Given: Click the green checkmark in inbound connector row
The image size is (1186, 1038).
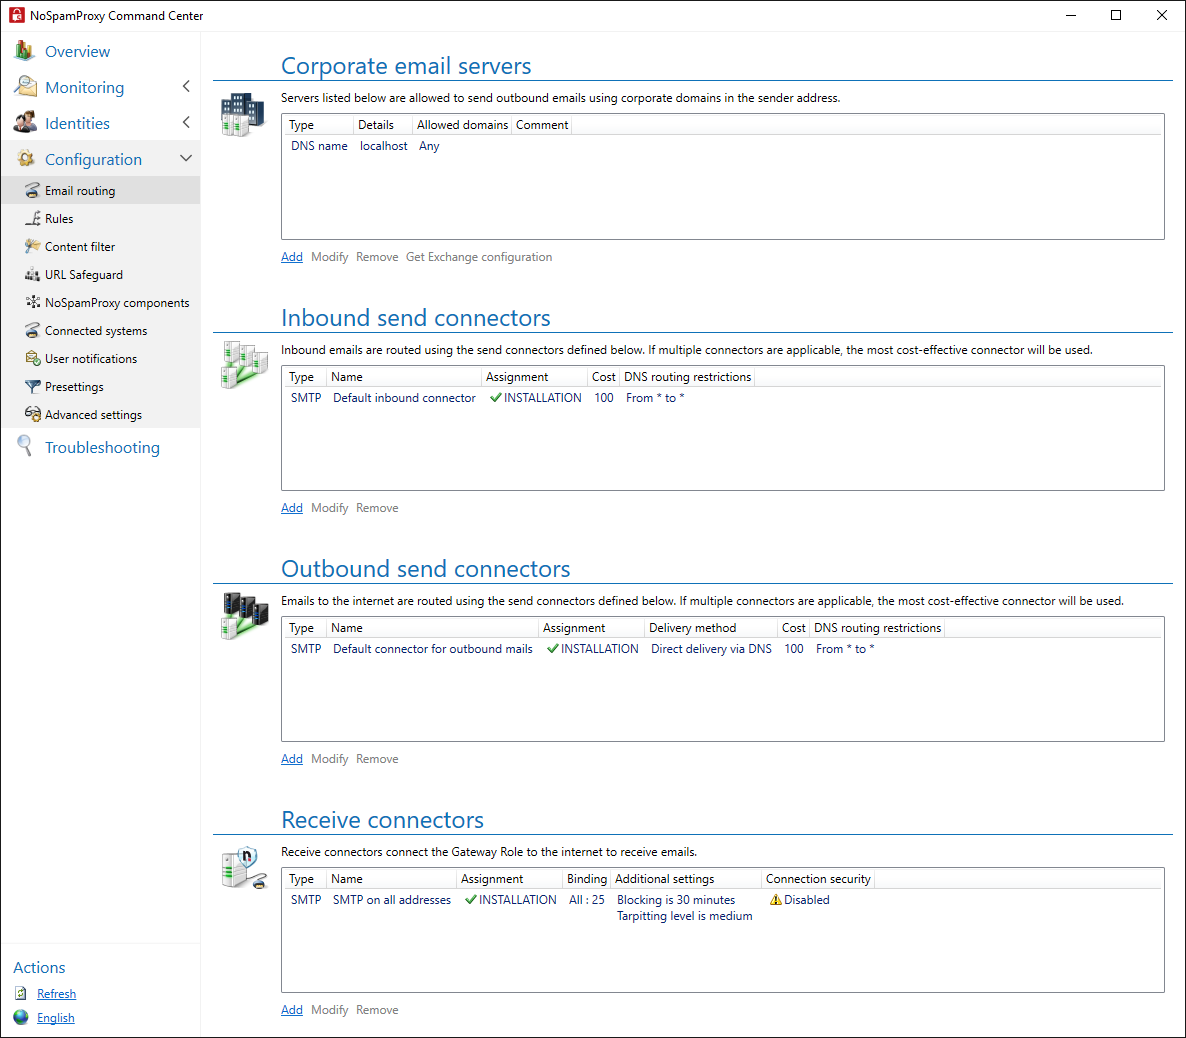Looking at the screenshot, I should [495, 397].
